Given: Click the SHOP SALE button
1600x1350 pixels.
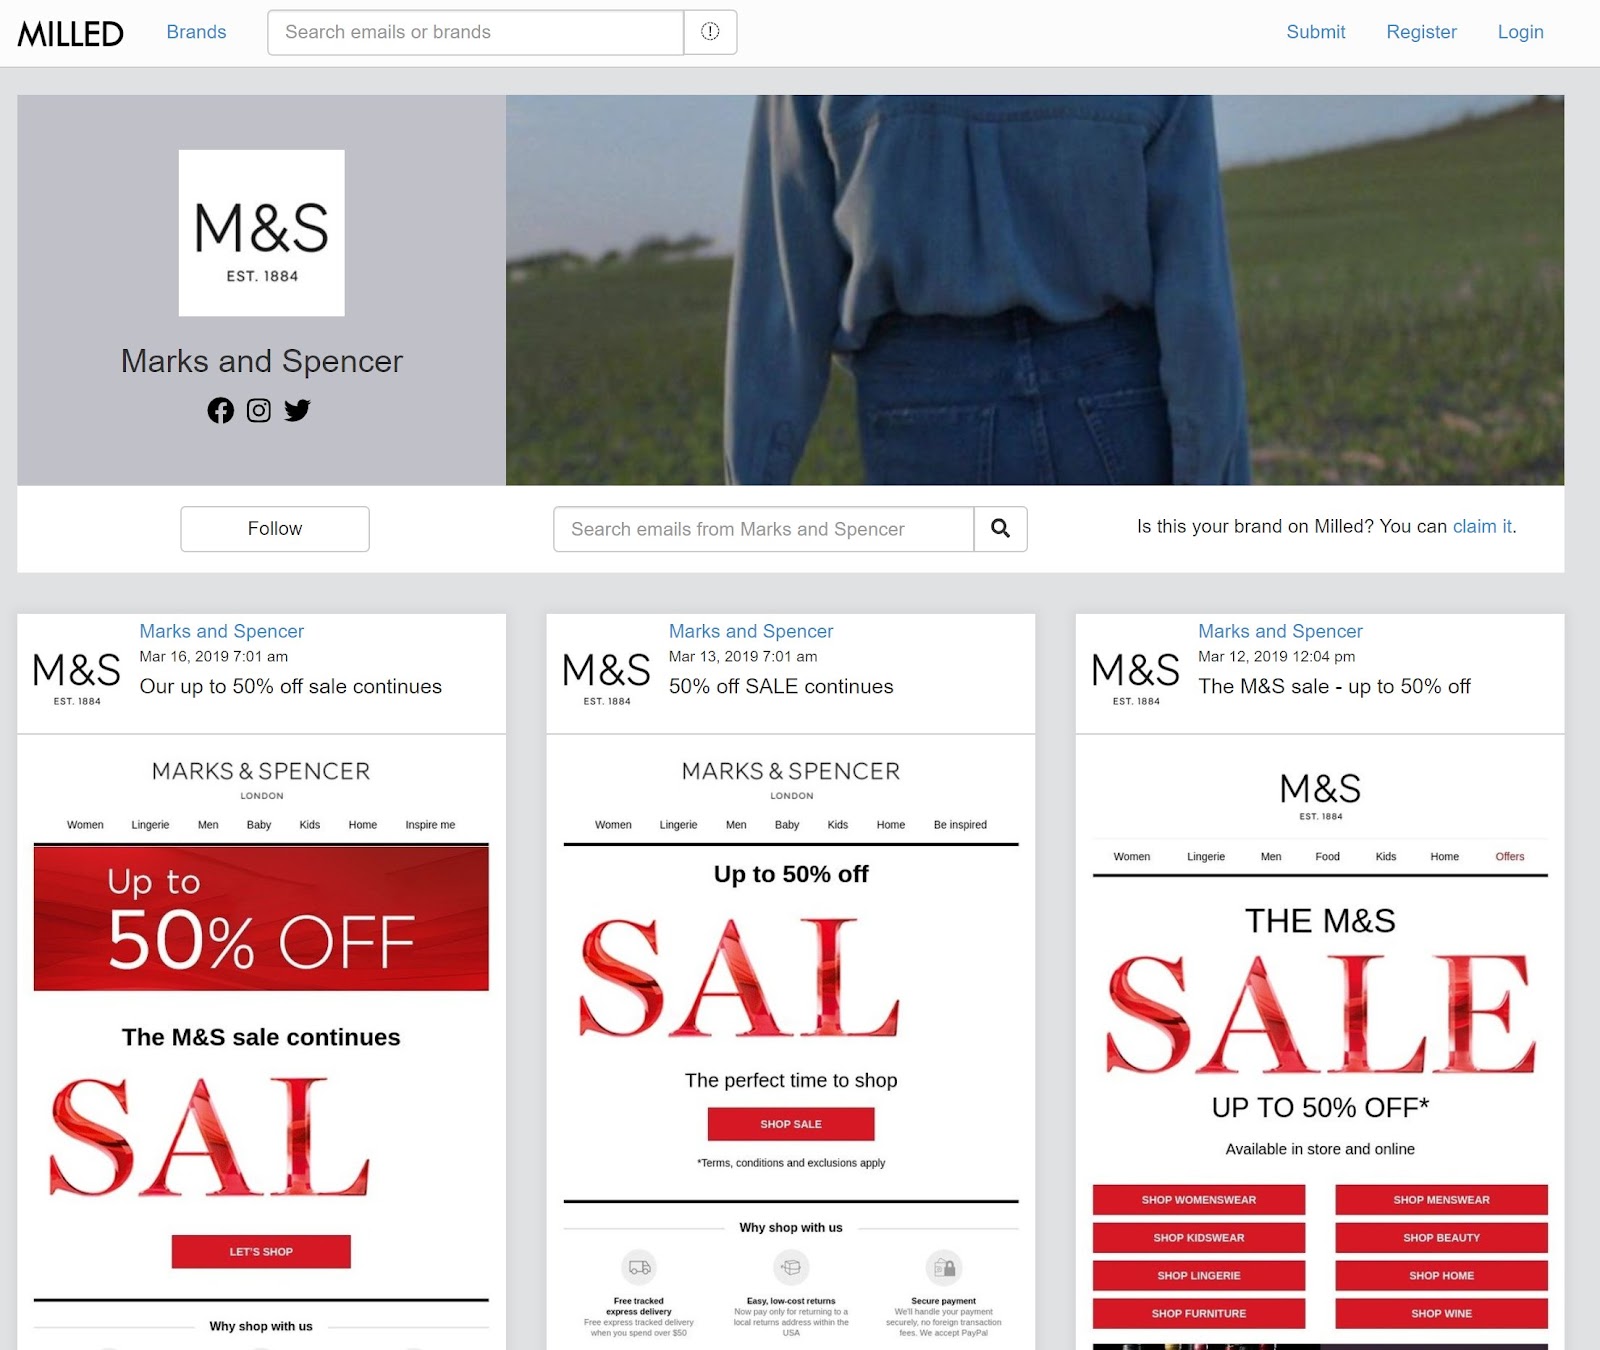Looking at the screenshot, I should [791, 1124].
